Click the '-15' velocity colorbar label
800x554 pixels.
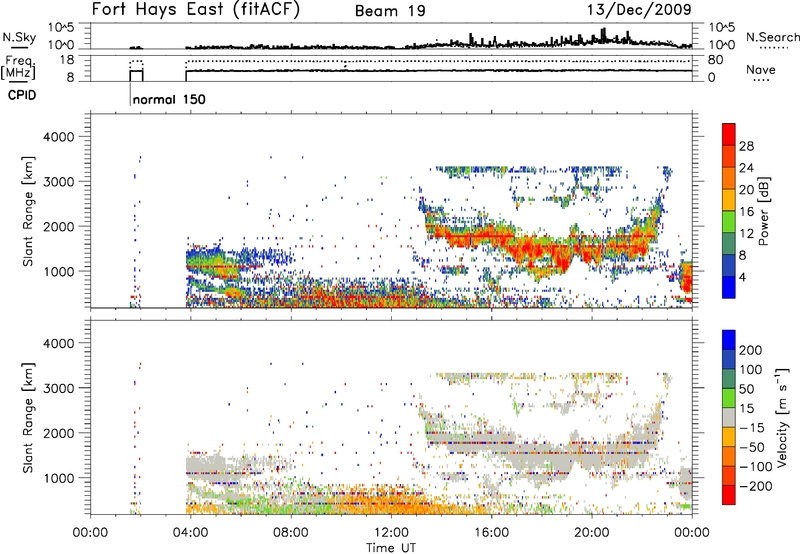(x=751, y=427)
